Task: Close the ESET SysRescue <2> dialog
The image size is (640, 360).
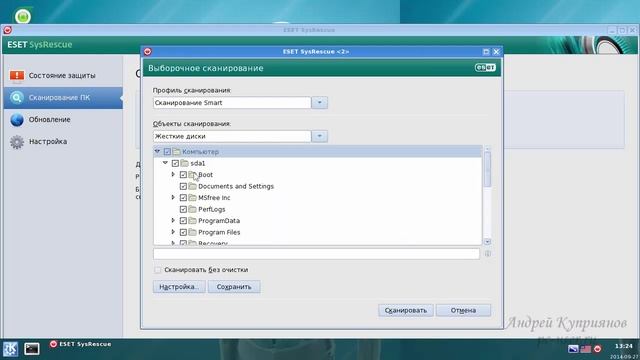Action: point(496,51)
